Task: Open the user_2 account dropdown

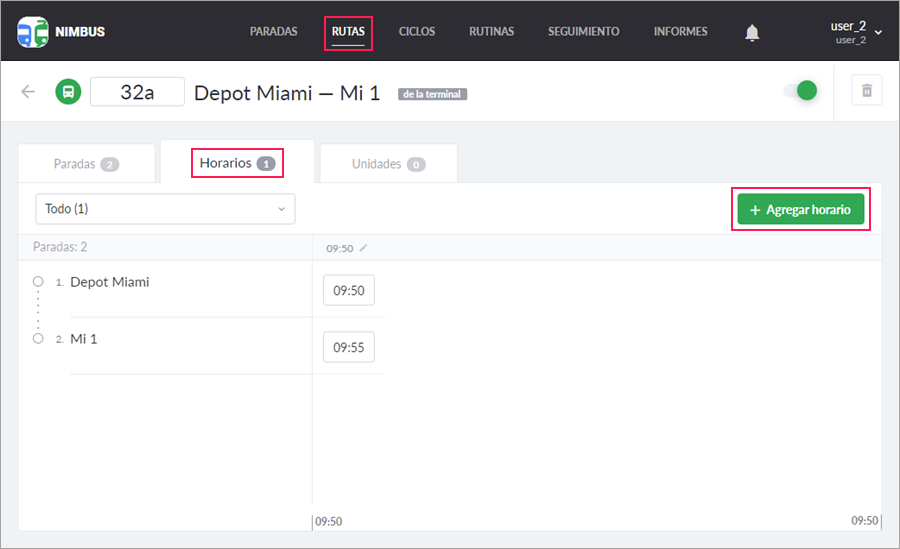Action: point(855,32)
